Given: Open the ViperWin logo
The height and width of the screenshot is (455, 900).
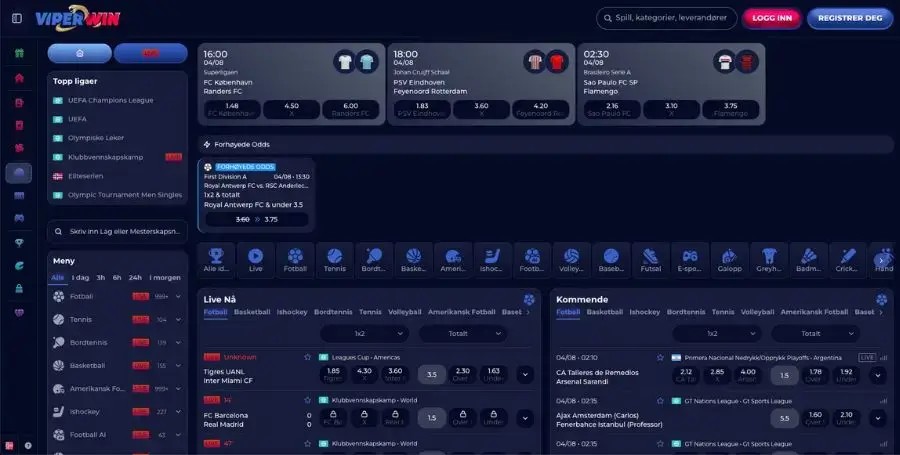Looking at the screenshot, I should pyautogui.click(x=77, y=18).
